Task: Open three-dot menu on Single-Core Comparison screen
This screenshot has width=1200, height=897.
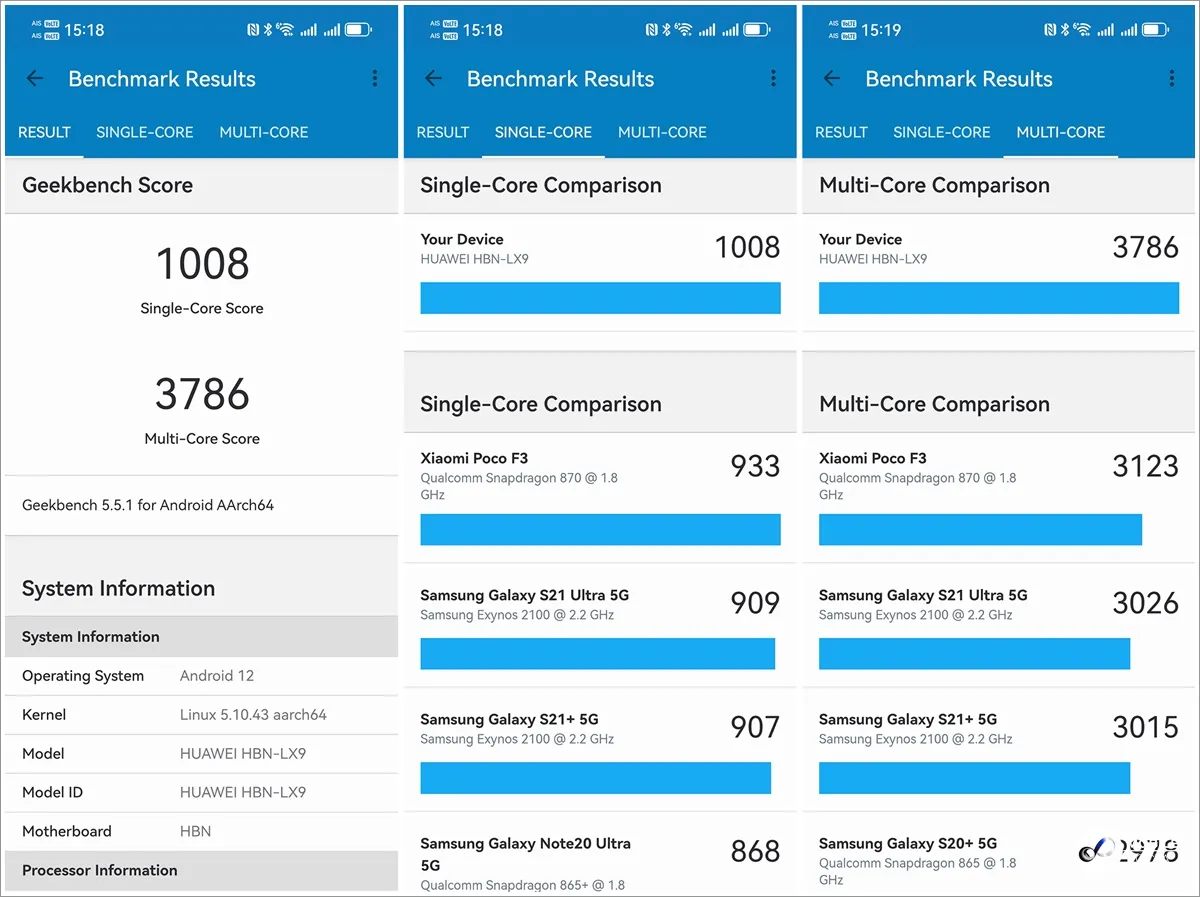Action: [773, 79]
